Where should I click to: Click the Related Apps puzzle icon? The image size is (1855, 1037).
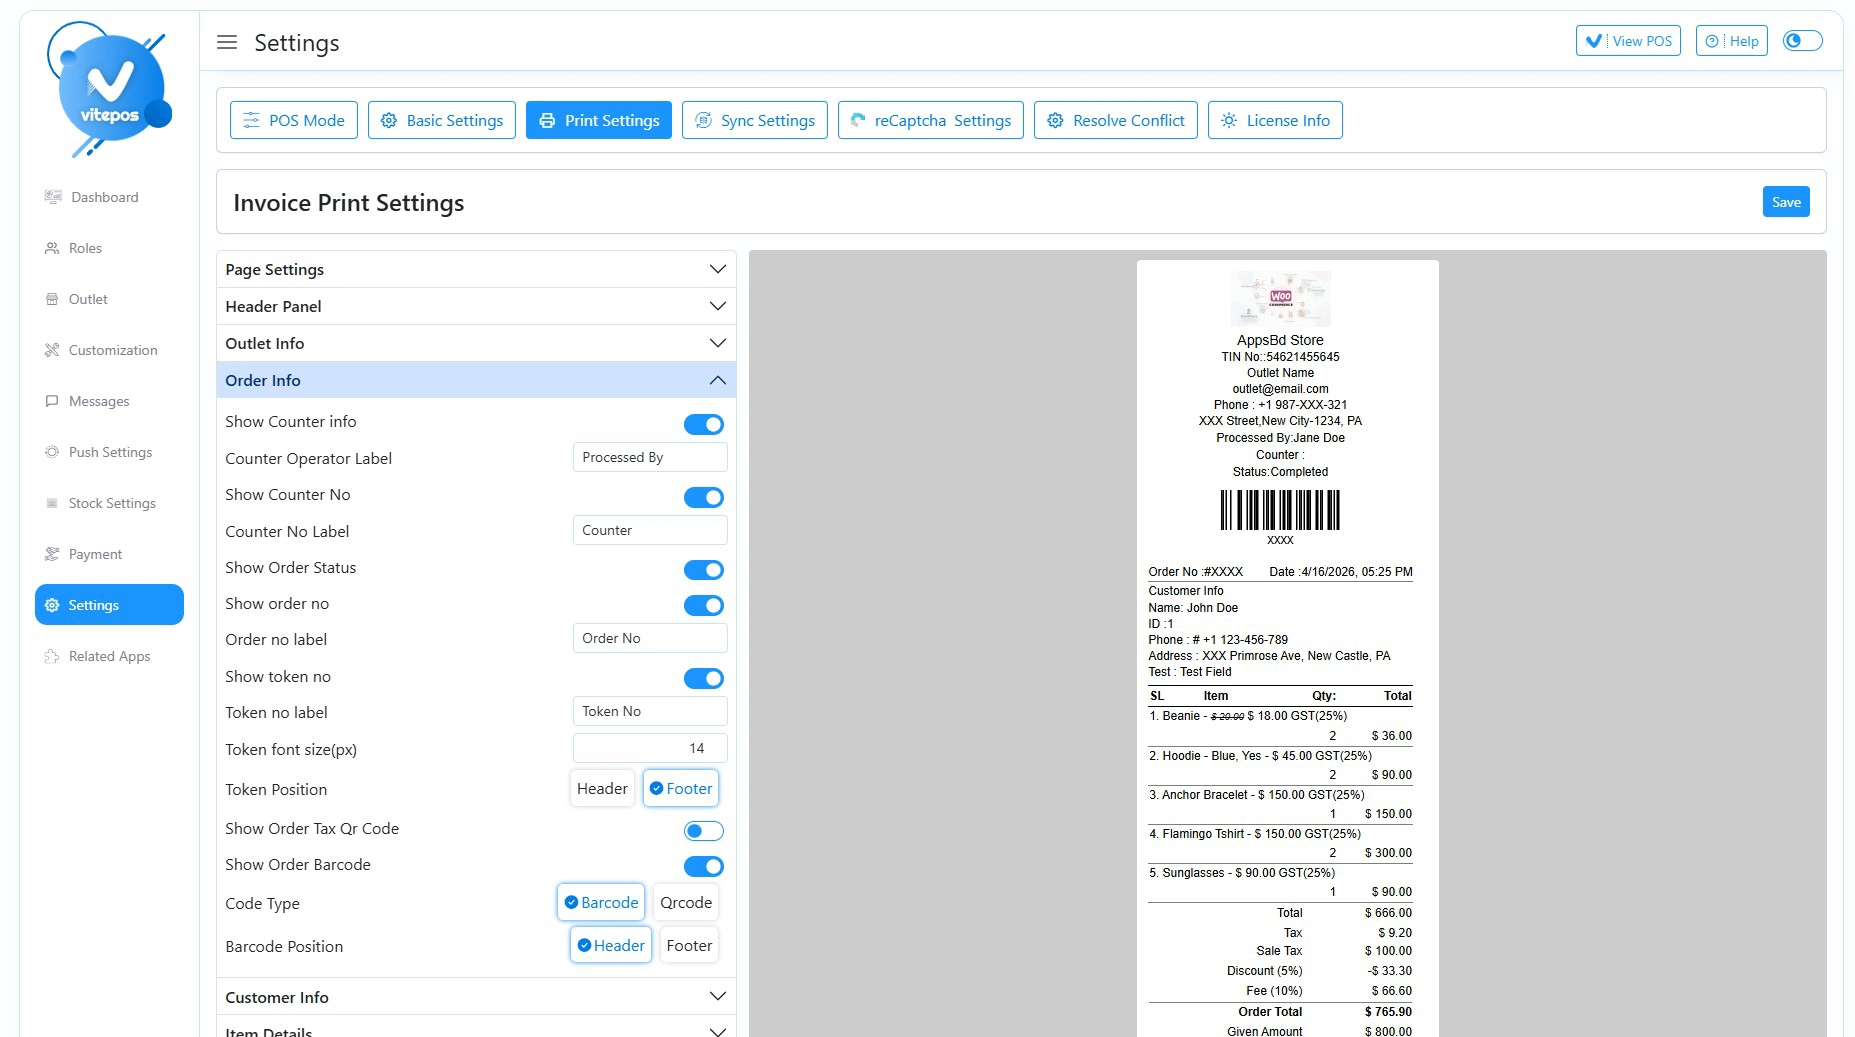(x=52, y=656)
